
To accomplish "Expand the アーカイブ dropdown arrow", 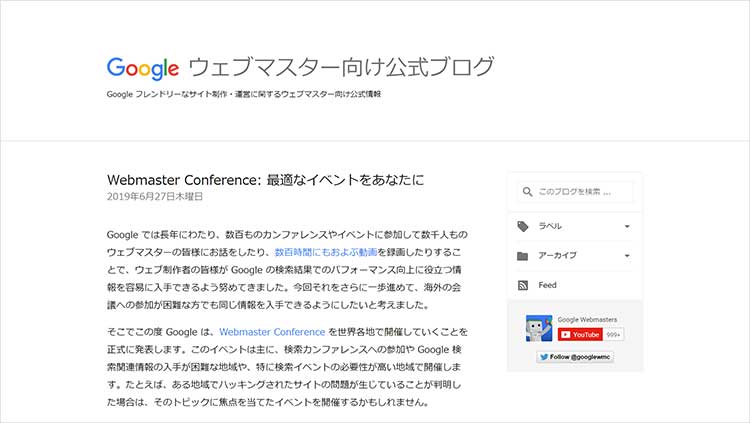I will 627,256.
